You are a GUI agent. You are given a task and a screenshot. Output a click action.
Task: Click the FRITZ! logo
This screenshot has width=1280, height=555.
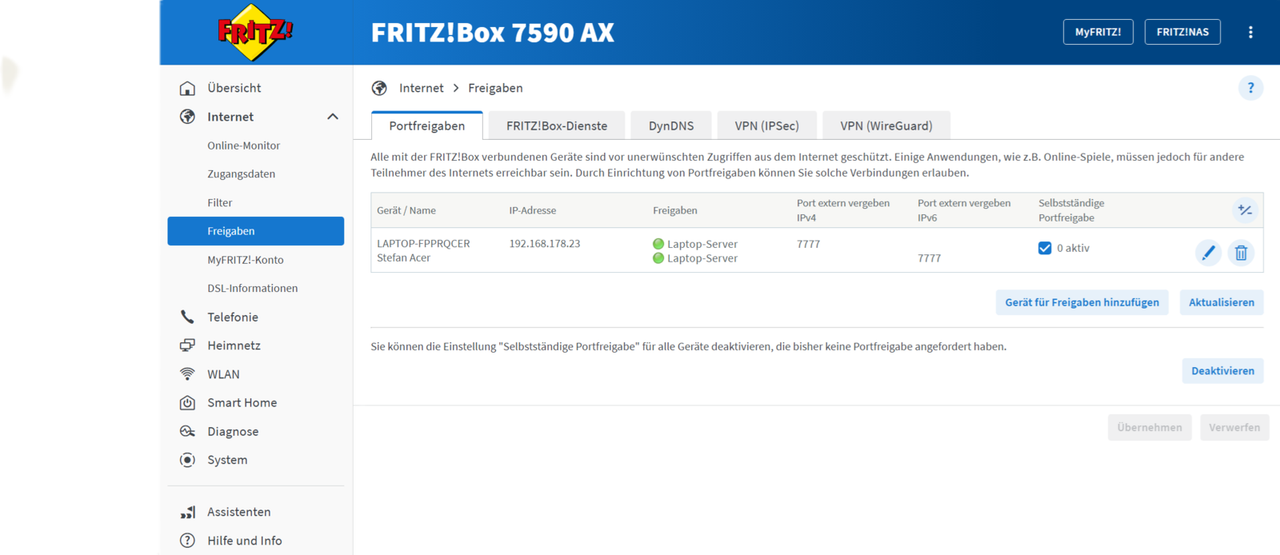[256, 32]
